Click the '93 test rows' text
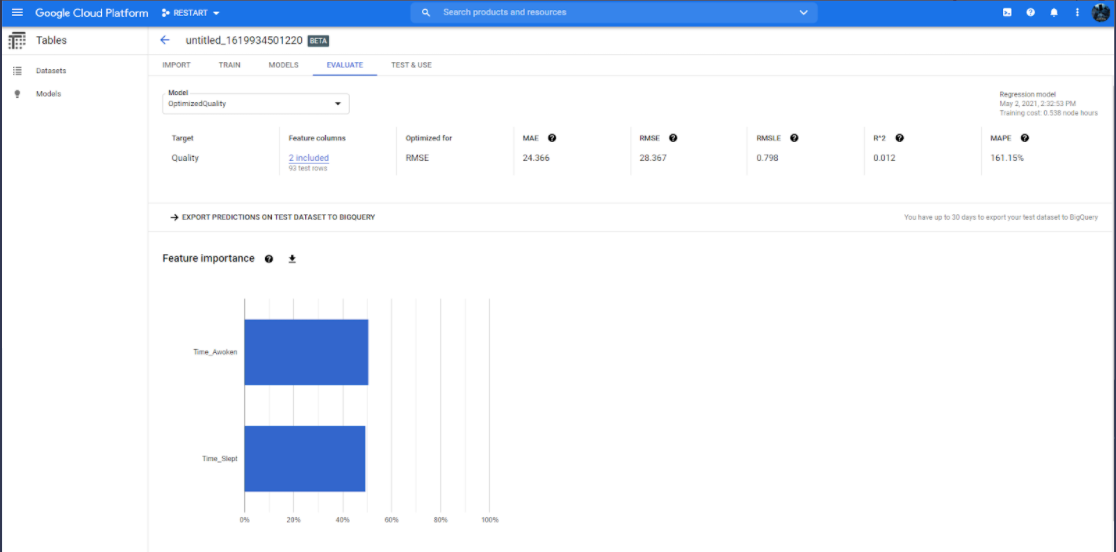This screenshot has height=552, width=1116. pos(309,169)
